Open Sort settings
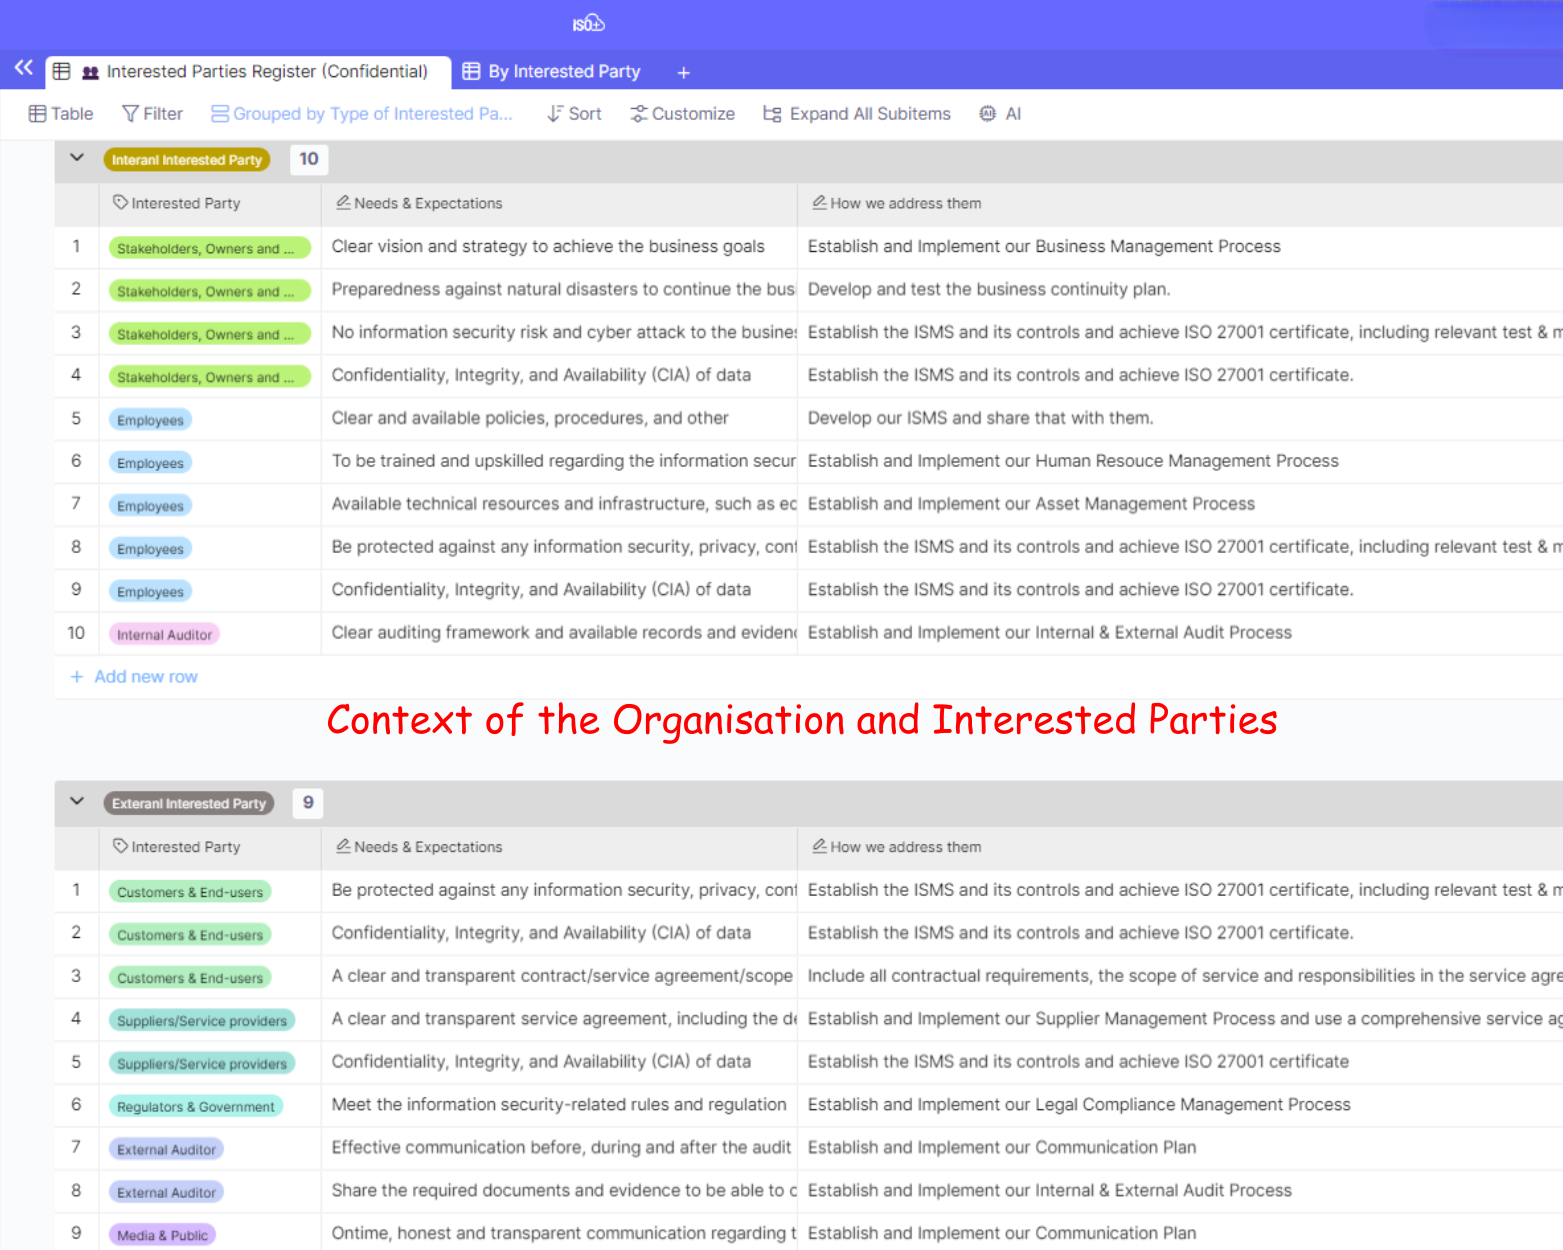 coord(574,114)
